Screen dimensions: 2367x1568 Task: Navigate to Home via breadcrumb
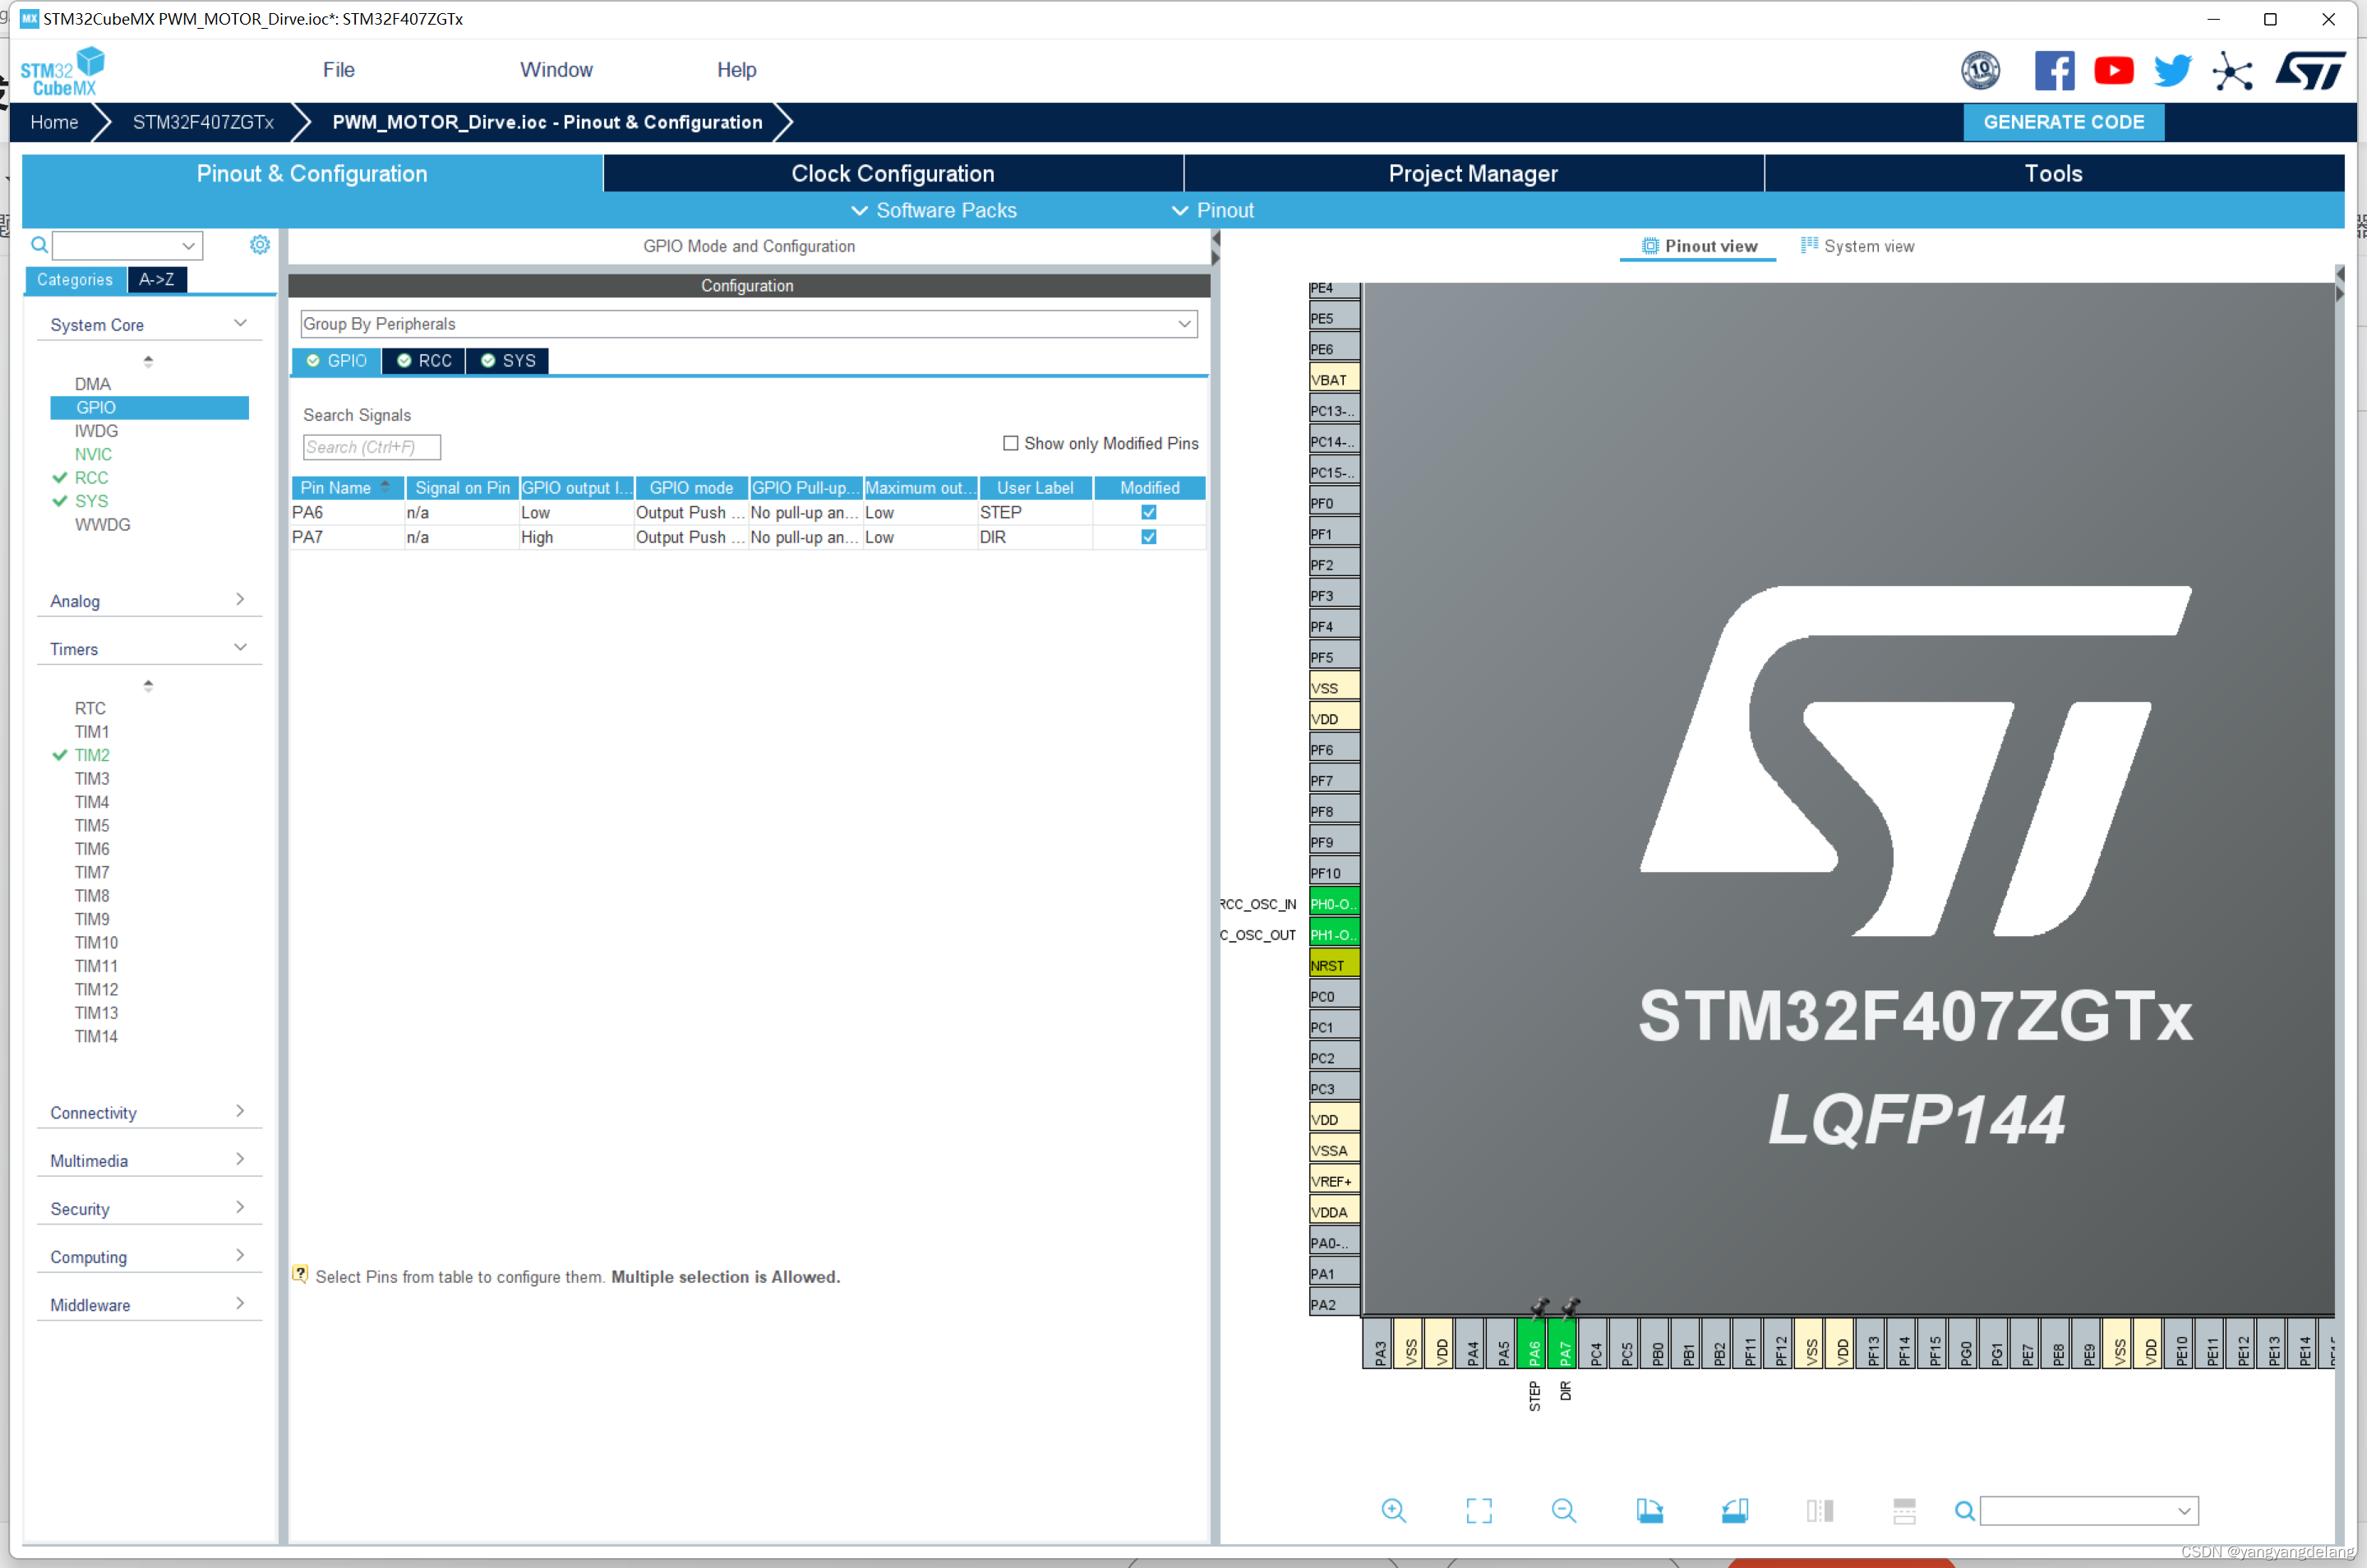tap(54, 122)
